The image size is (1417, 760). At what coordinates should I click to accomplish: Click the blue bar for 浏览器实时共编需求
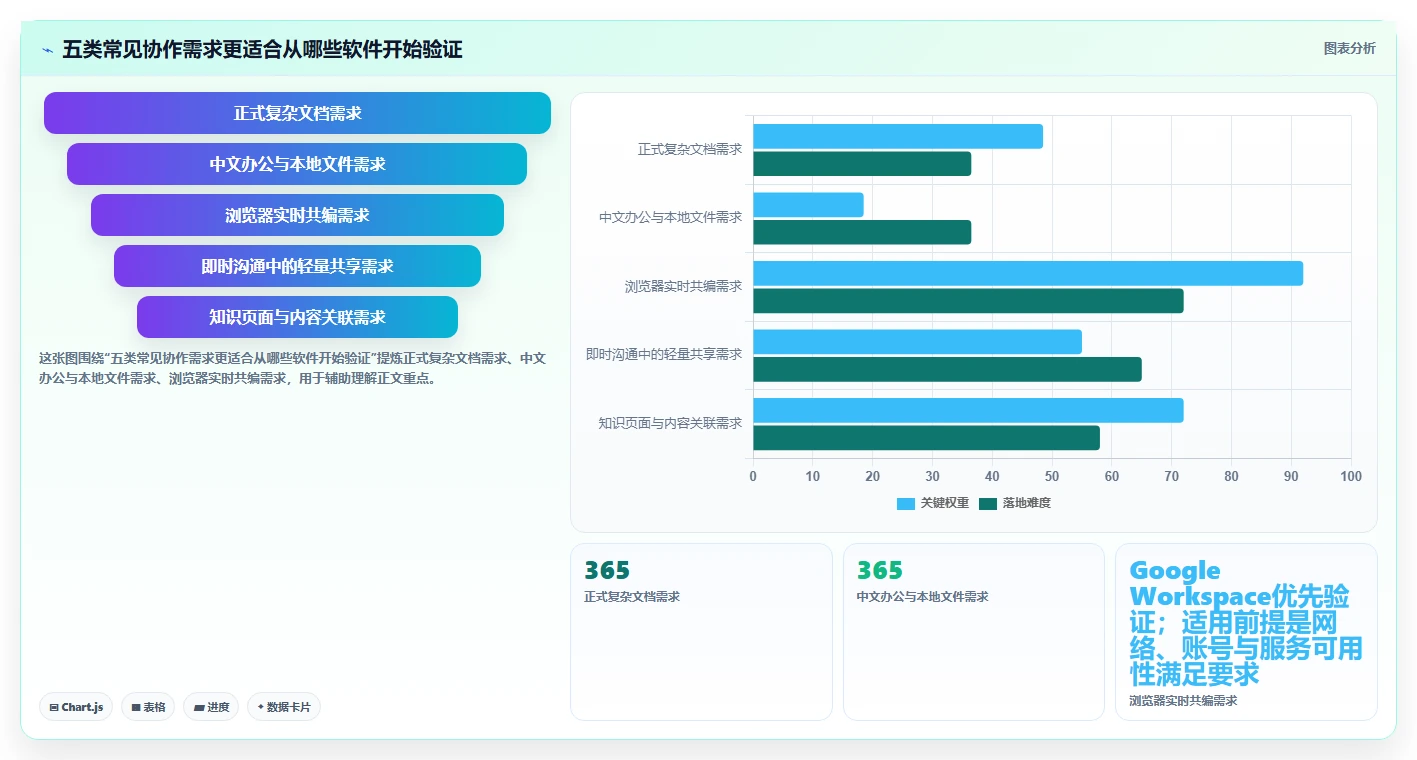(x=1028, y=273)
